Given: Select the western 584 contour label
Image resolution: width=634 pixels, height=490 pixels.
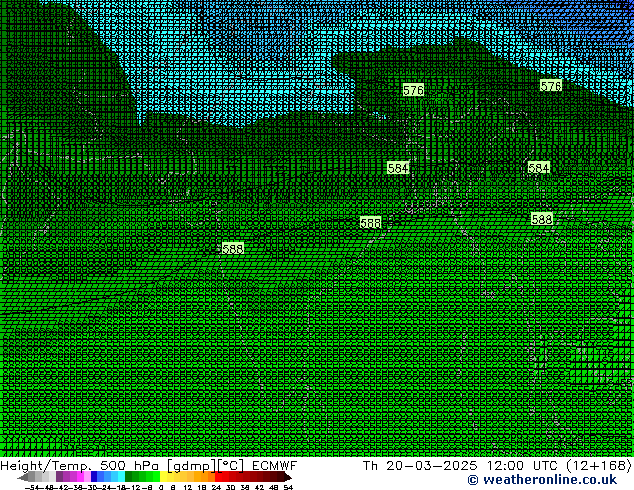Looking at the screenshot, I should (398, 168).
